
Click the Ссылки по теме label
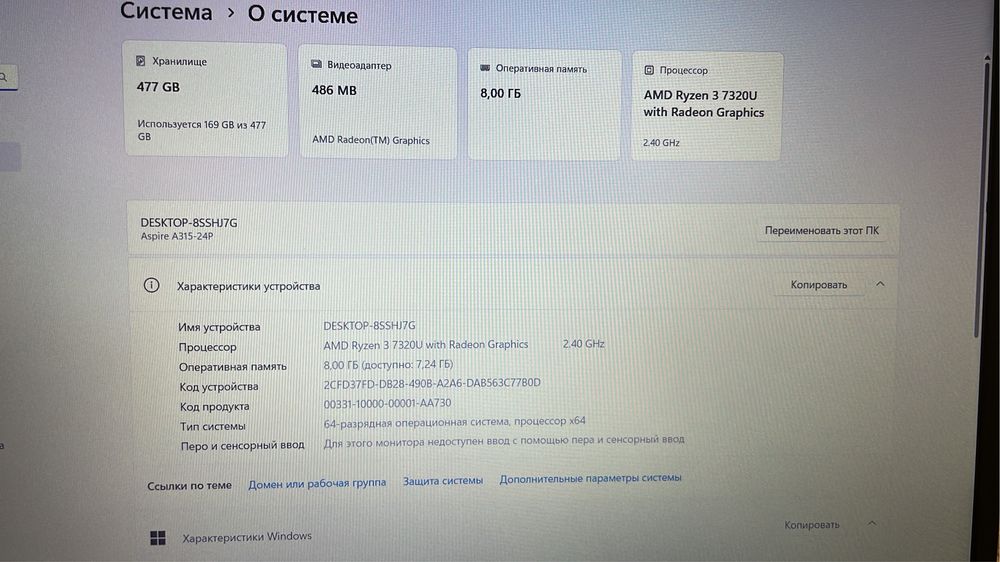[x=189, y=485]
